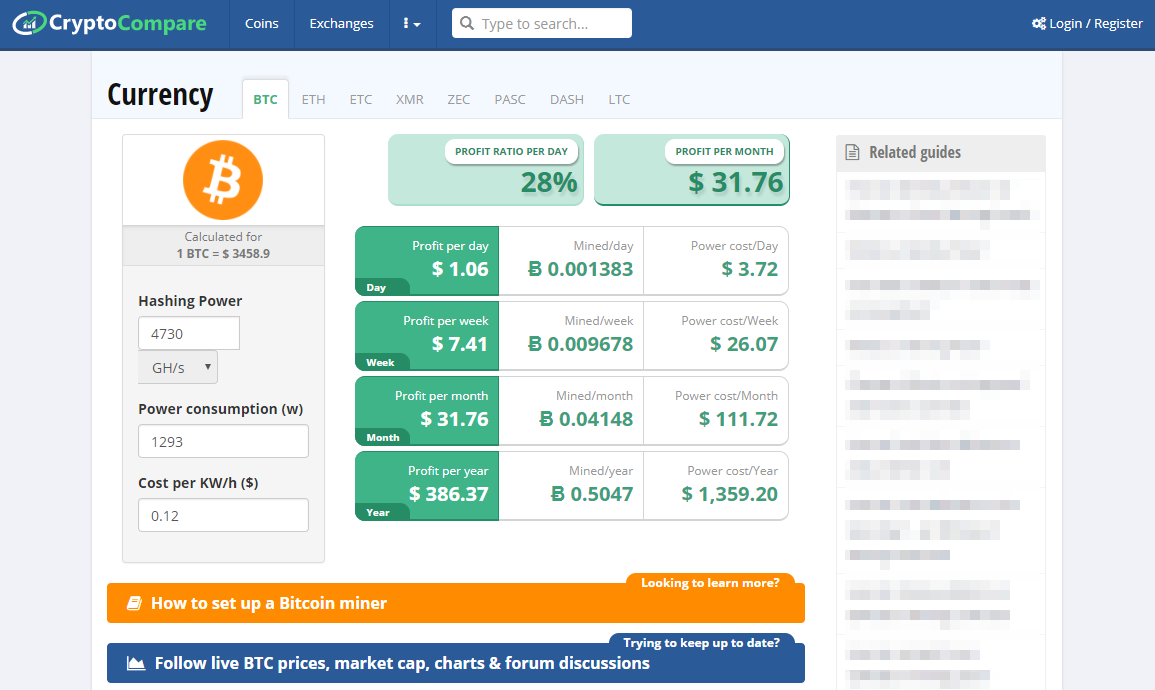Click the book icon on the orange banner
This screenshot has height=690, width=1155.
click(134, 603)
